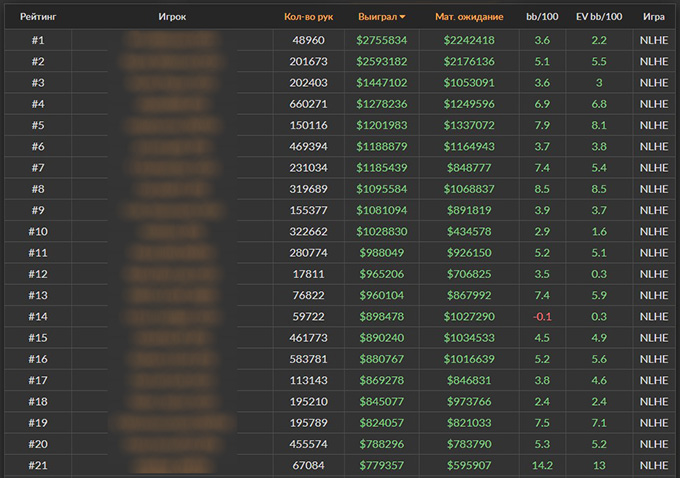
Task: Click the Выиграл column header text
Action: (377, 17)
